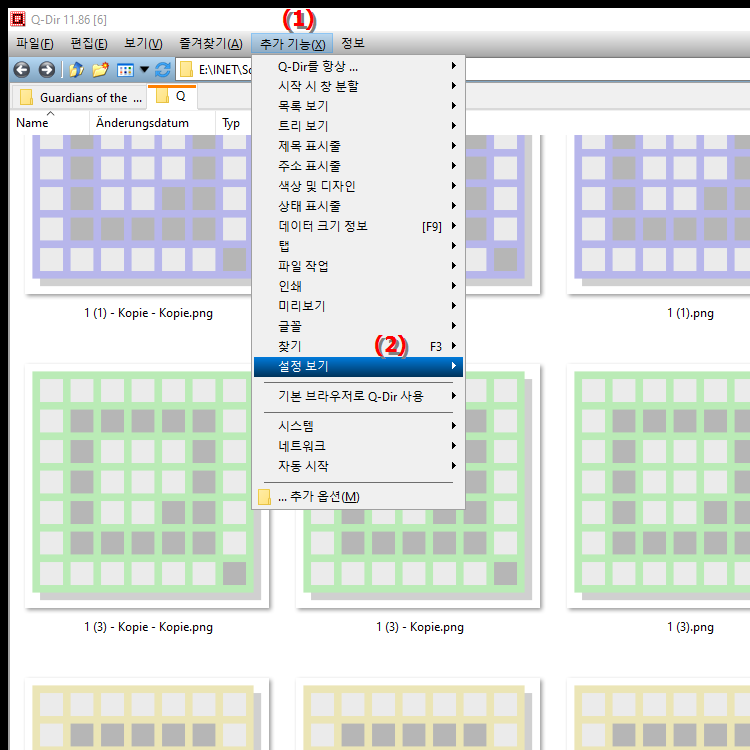Expand the view mode dropdown arrow
Image resolution: width=750 pixels, height=750 pixels.
144,70
